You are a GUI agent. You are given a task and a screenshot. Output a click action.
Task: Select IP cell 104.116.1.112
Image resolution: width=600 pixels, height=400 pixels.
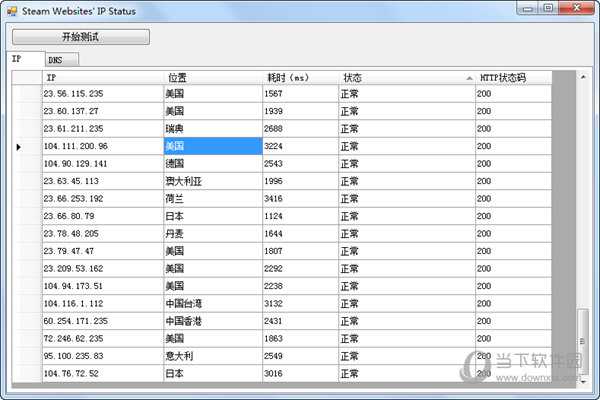(x=103, y=304)
